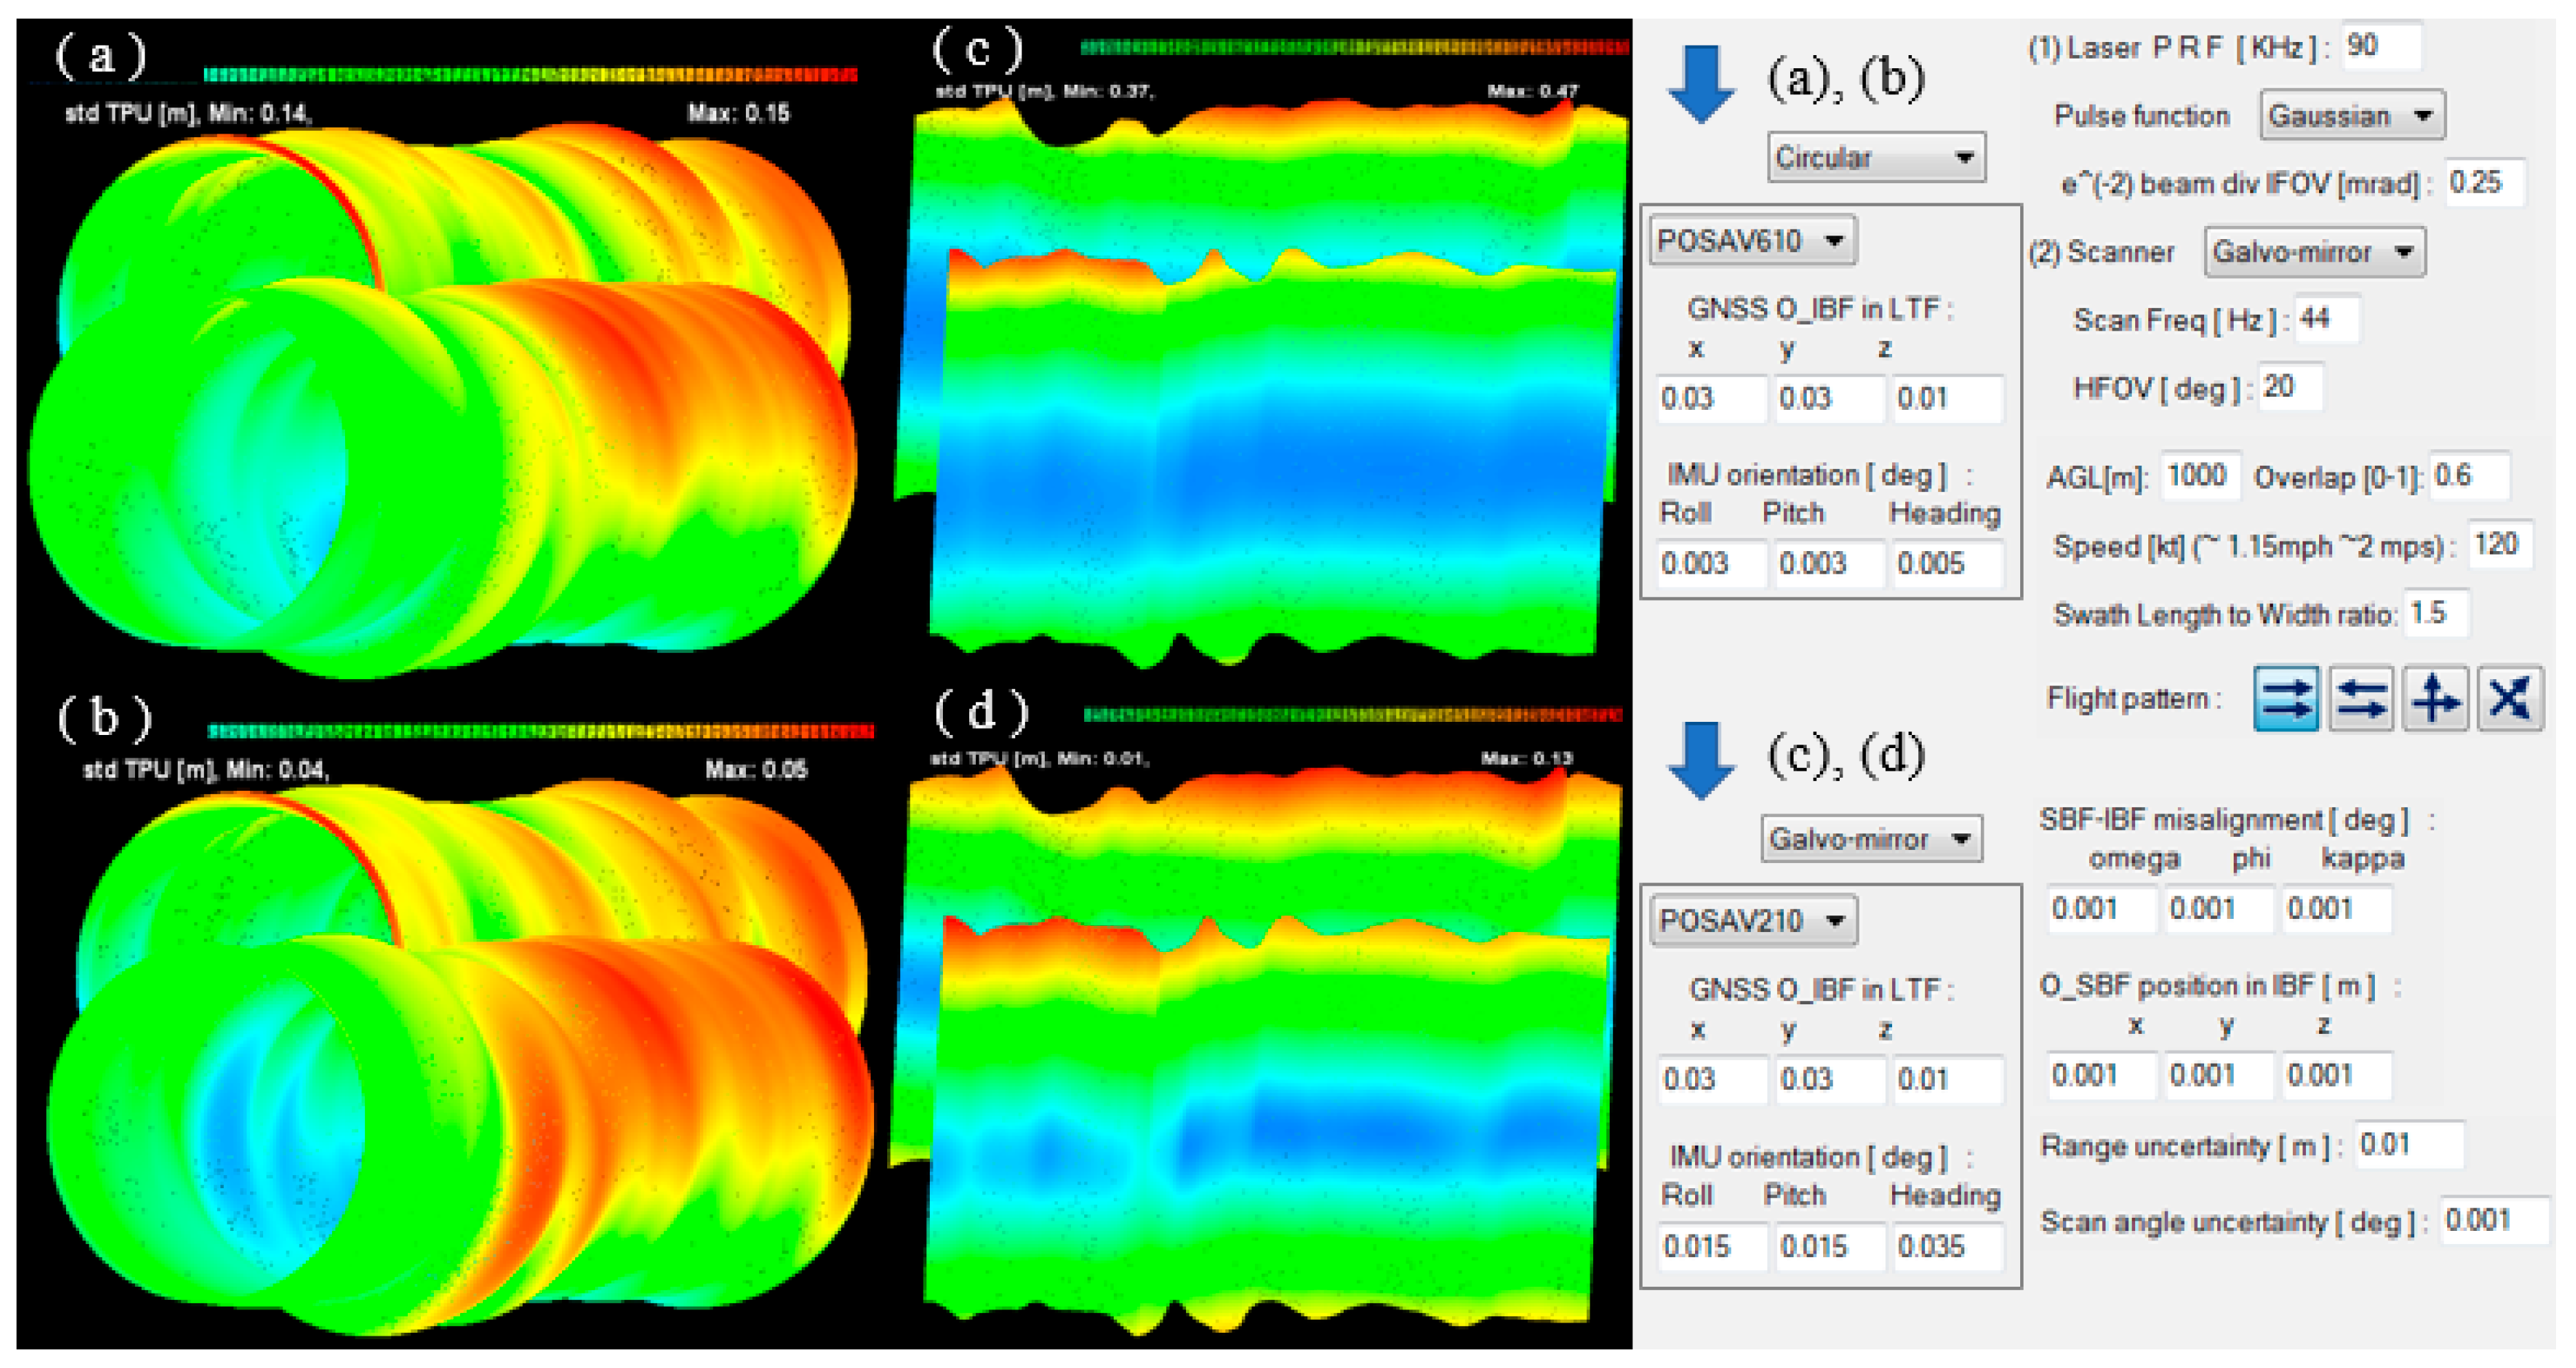This screenshot has height=1368, width=2576.
Task: Select the parallel same-direction flight pattern
Action: 2285,698
